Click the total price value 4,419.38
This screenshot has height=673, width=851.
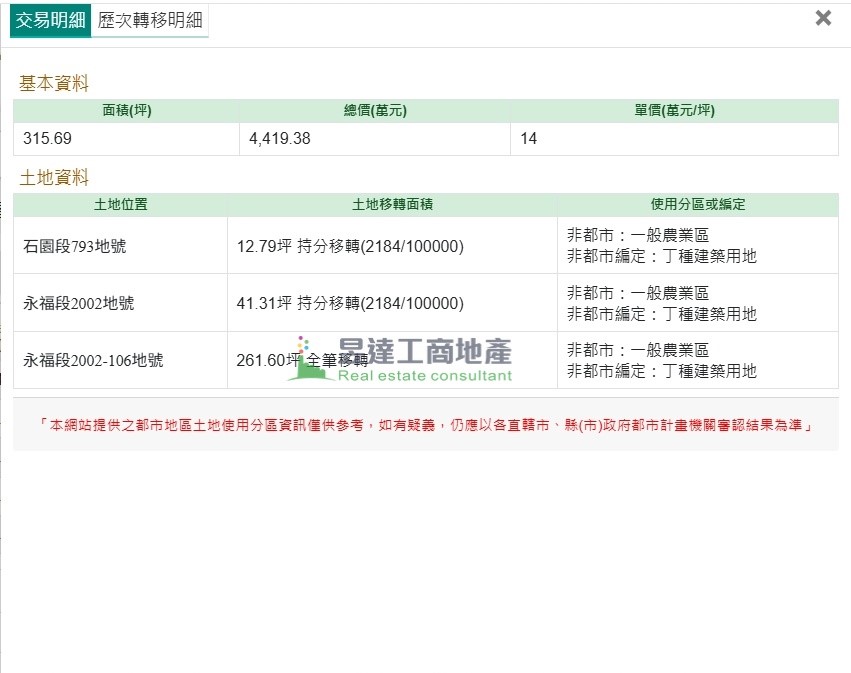pos(280,139)
